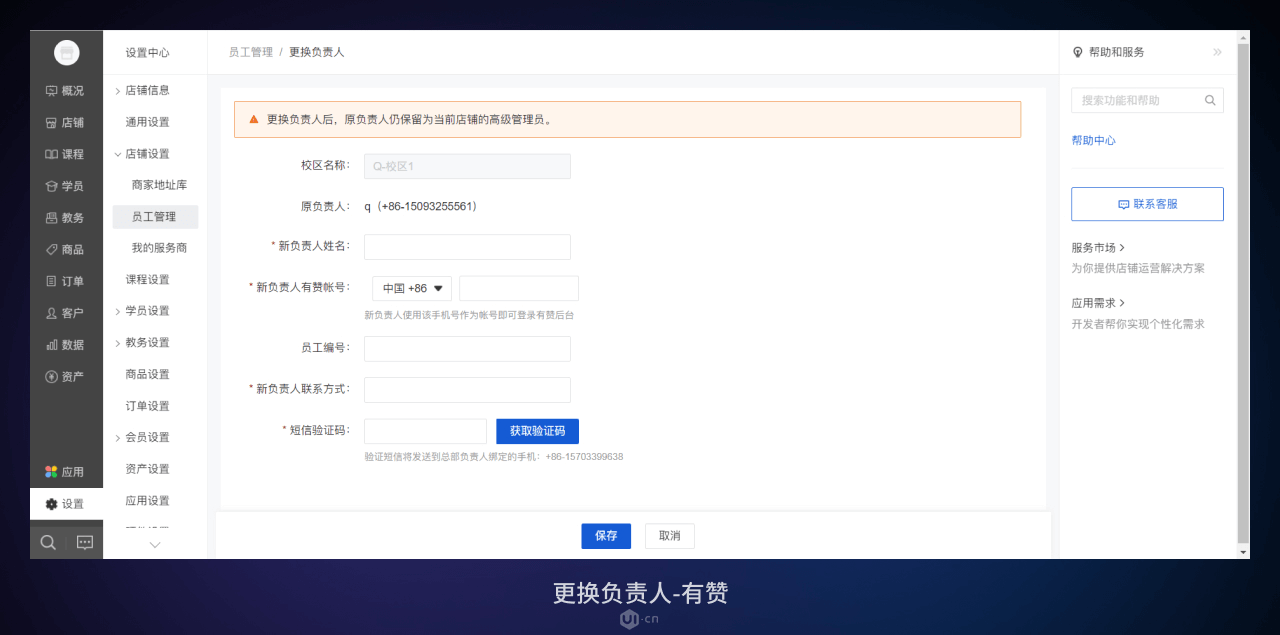Select the 设置 settings gear item
This screenshot has width=1280, height=635.
tap(66, 504)
